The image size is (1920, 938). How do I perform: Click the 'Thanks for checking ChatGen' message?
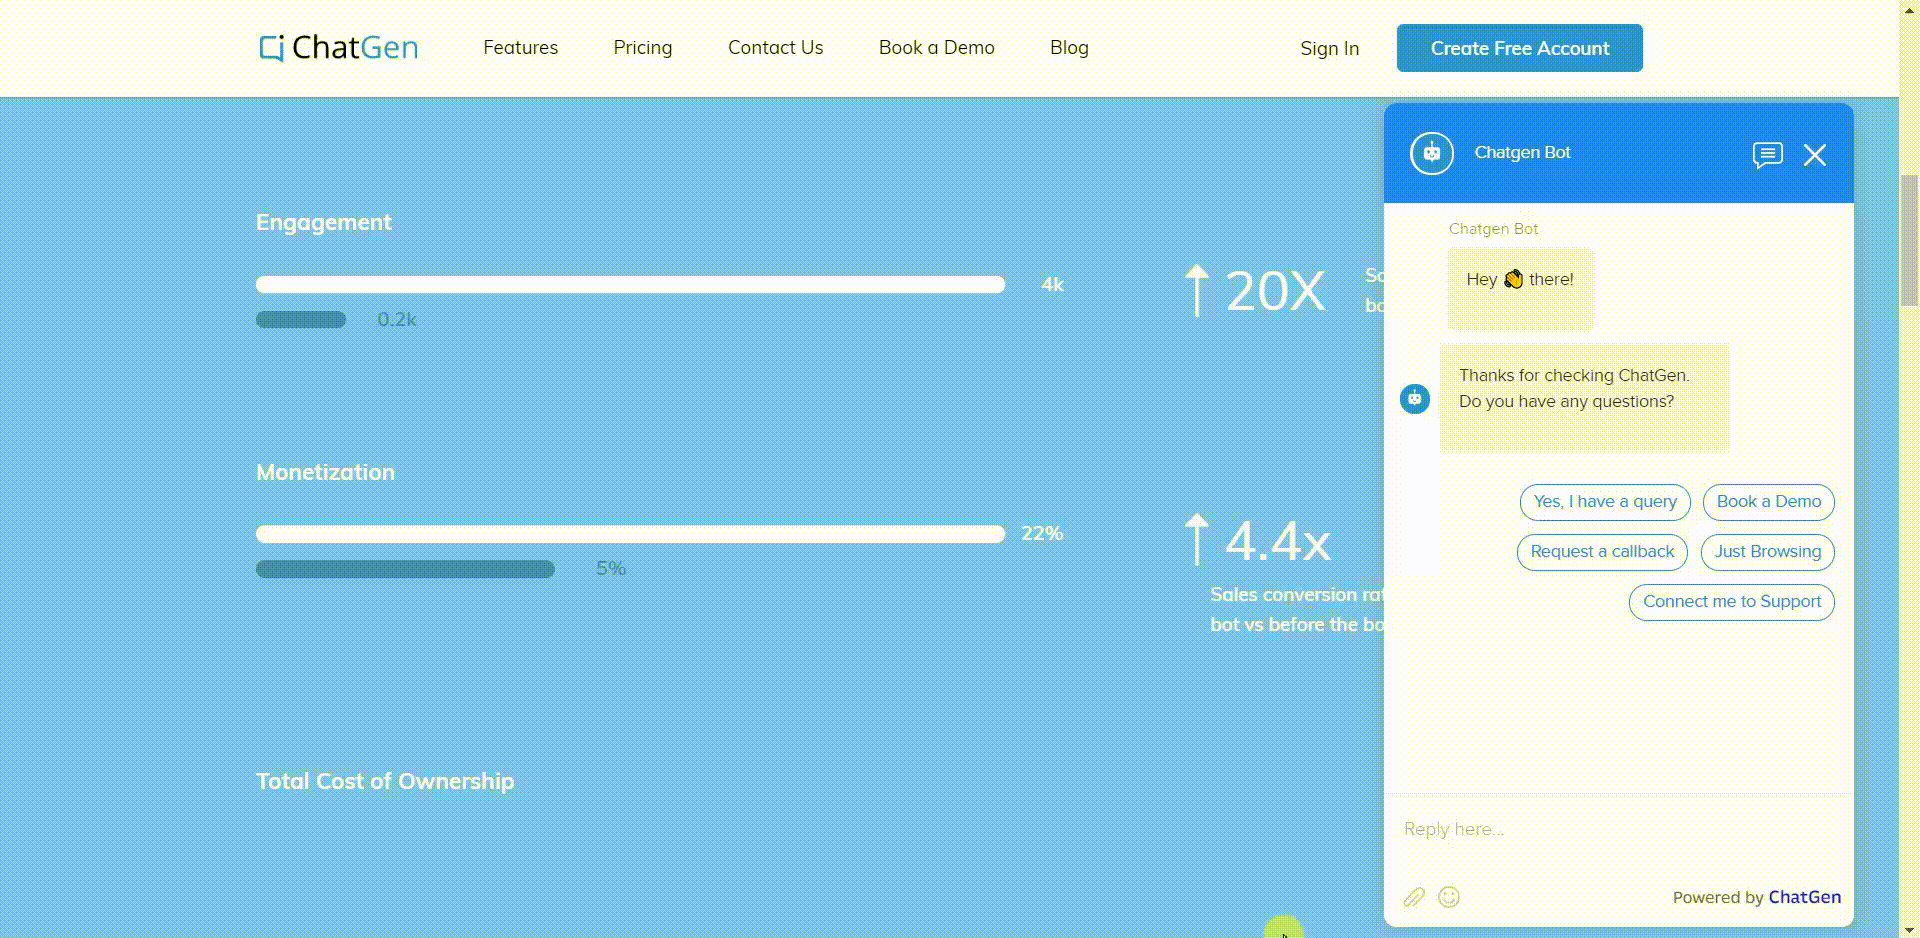pyautogui.click(x=1584, y=397)
